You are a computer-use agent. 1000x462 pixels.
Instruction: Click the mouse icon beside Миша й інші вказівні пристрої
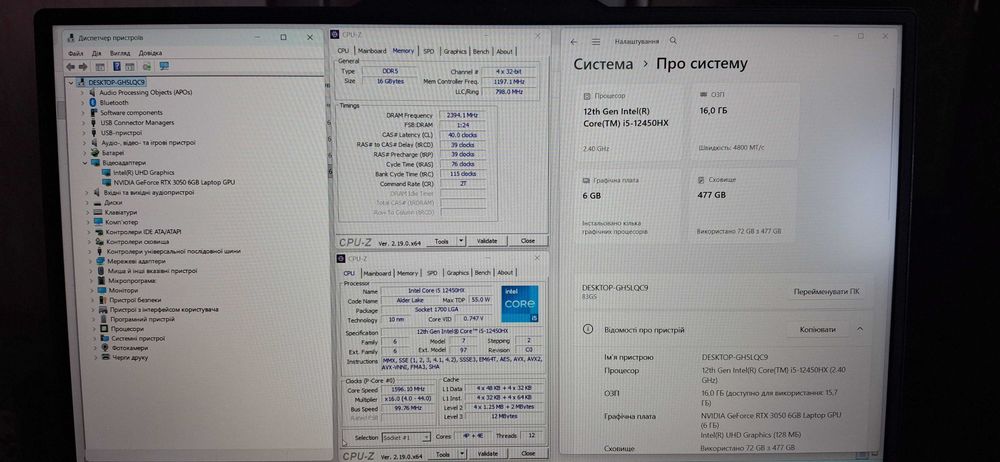click(x=101, y=271)
